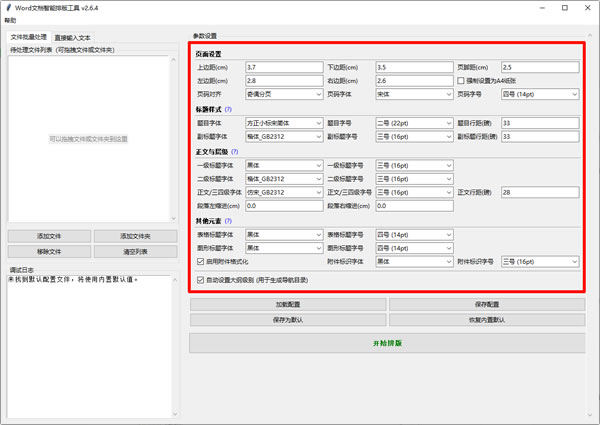Click the (?) help icon beside 其他元素

[x=229, y=221]
